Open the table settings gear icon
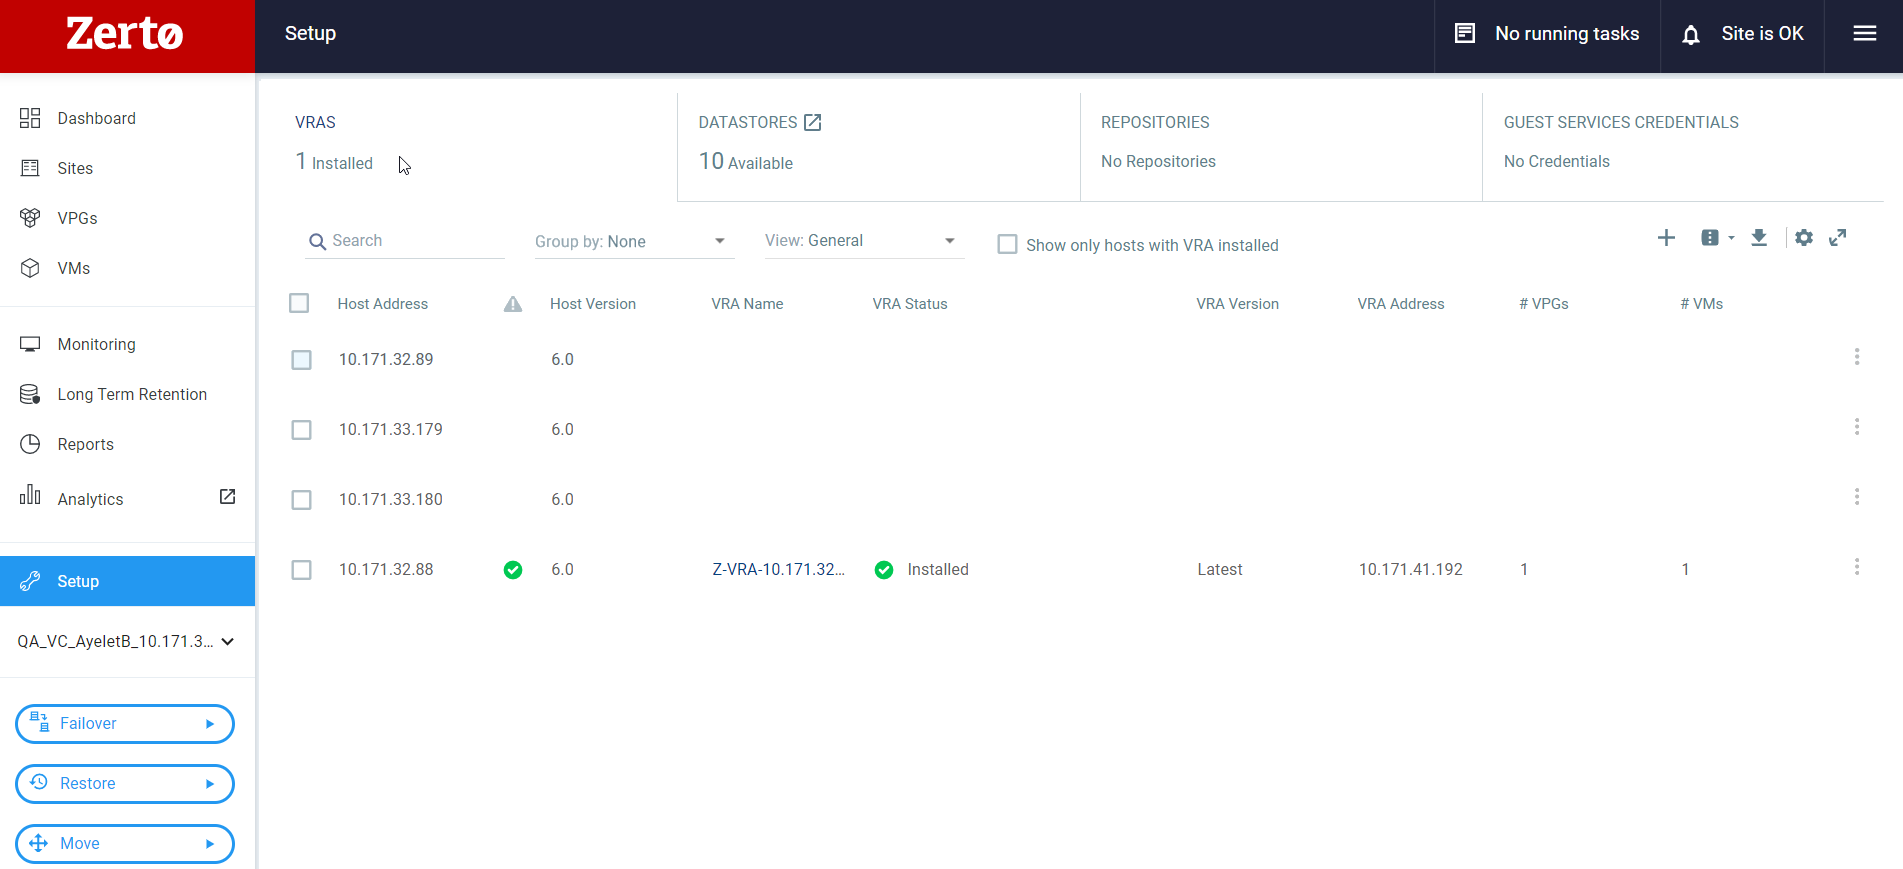The height and width of the screenshot is (869, 1903). (1804, 238)
